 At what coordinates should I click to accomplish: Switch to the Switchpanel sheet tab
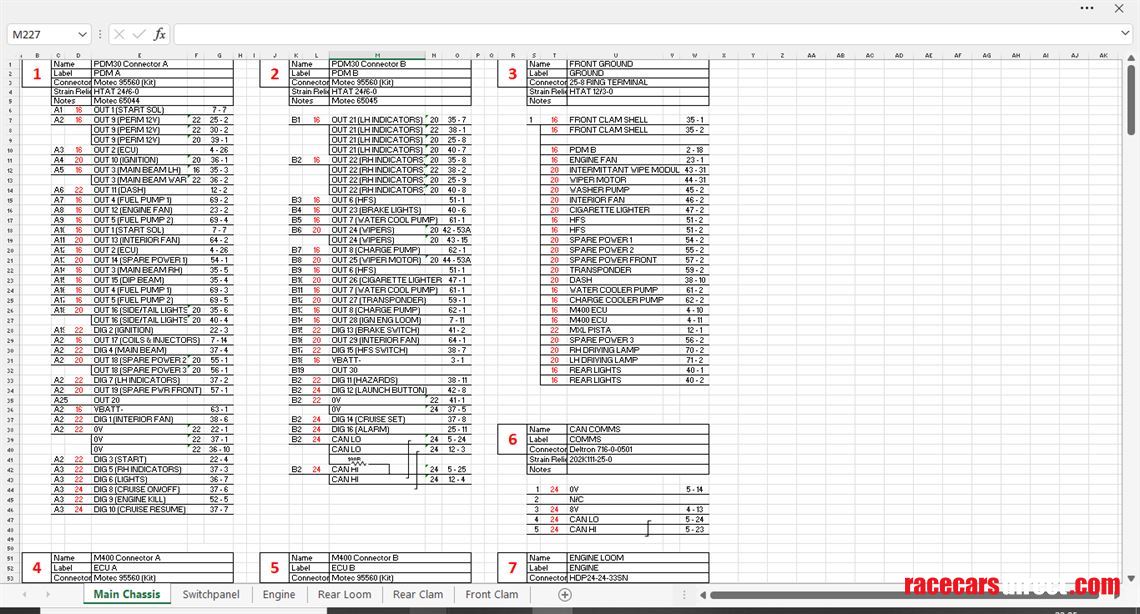click(x=211, y=595)
